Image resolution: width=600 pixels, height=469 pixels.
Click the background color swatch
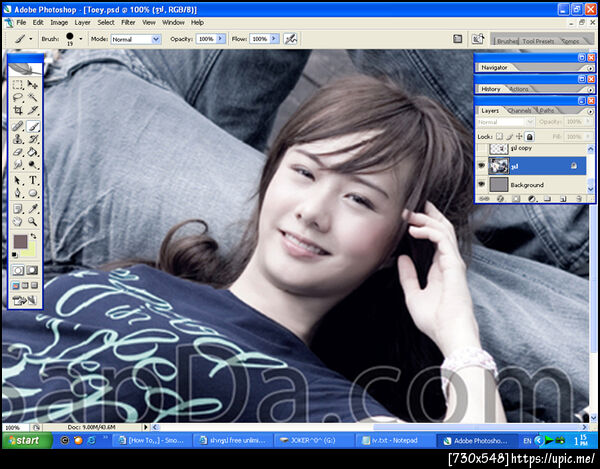point(31,250)
